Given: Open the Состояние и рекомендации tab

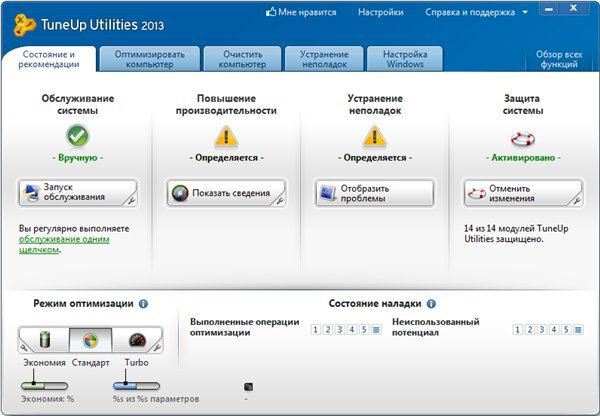Looking at the screenshot, I should click(49, 59).
